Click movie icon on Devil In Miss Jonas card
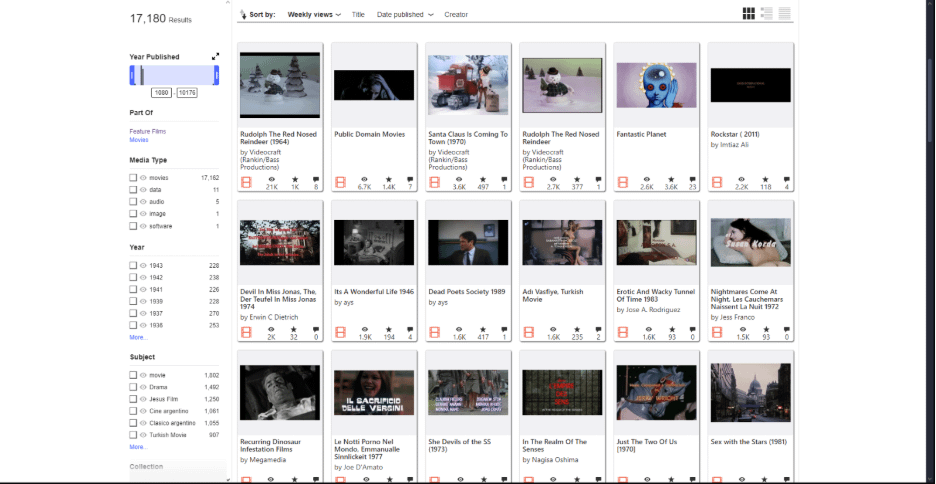 click(x=246, y=332)
